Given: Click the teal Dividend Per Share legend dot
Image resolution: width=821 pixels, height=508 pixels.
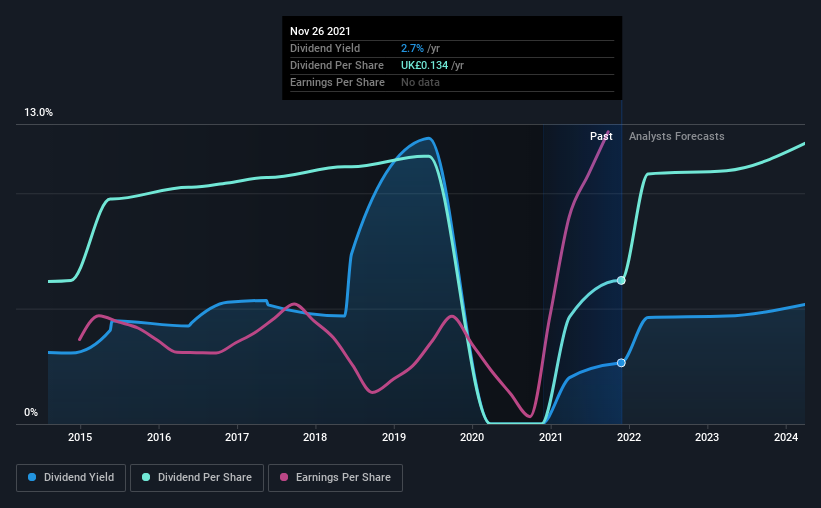Looking at the screenshot, I should (146, 477).
